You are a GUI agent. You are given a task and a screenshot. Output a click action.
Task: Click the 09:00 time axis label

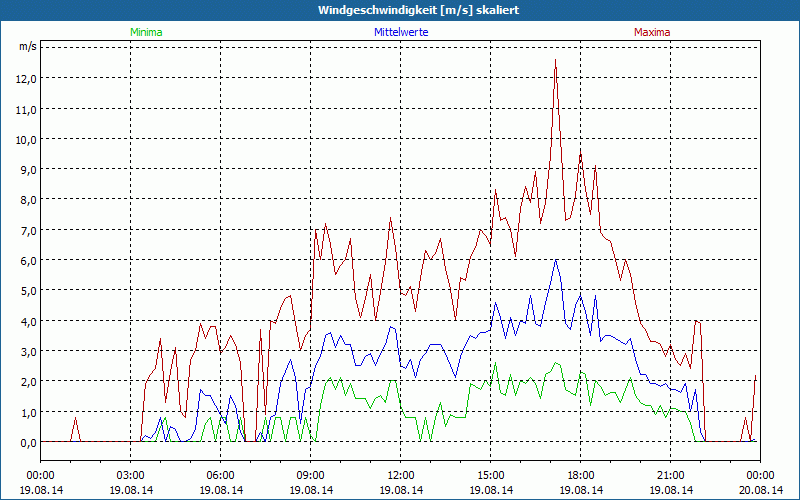(311, 476)
